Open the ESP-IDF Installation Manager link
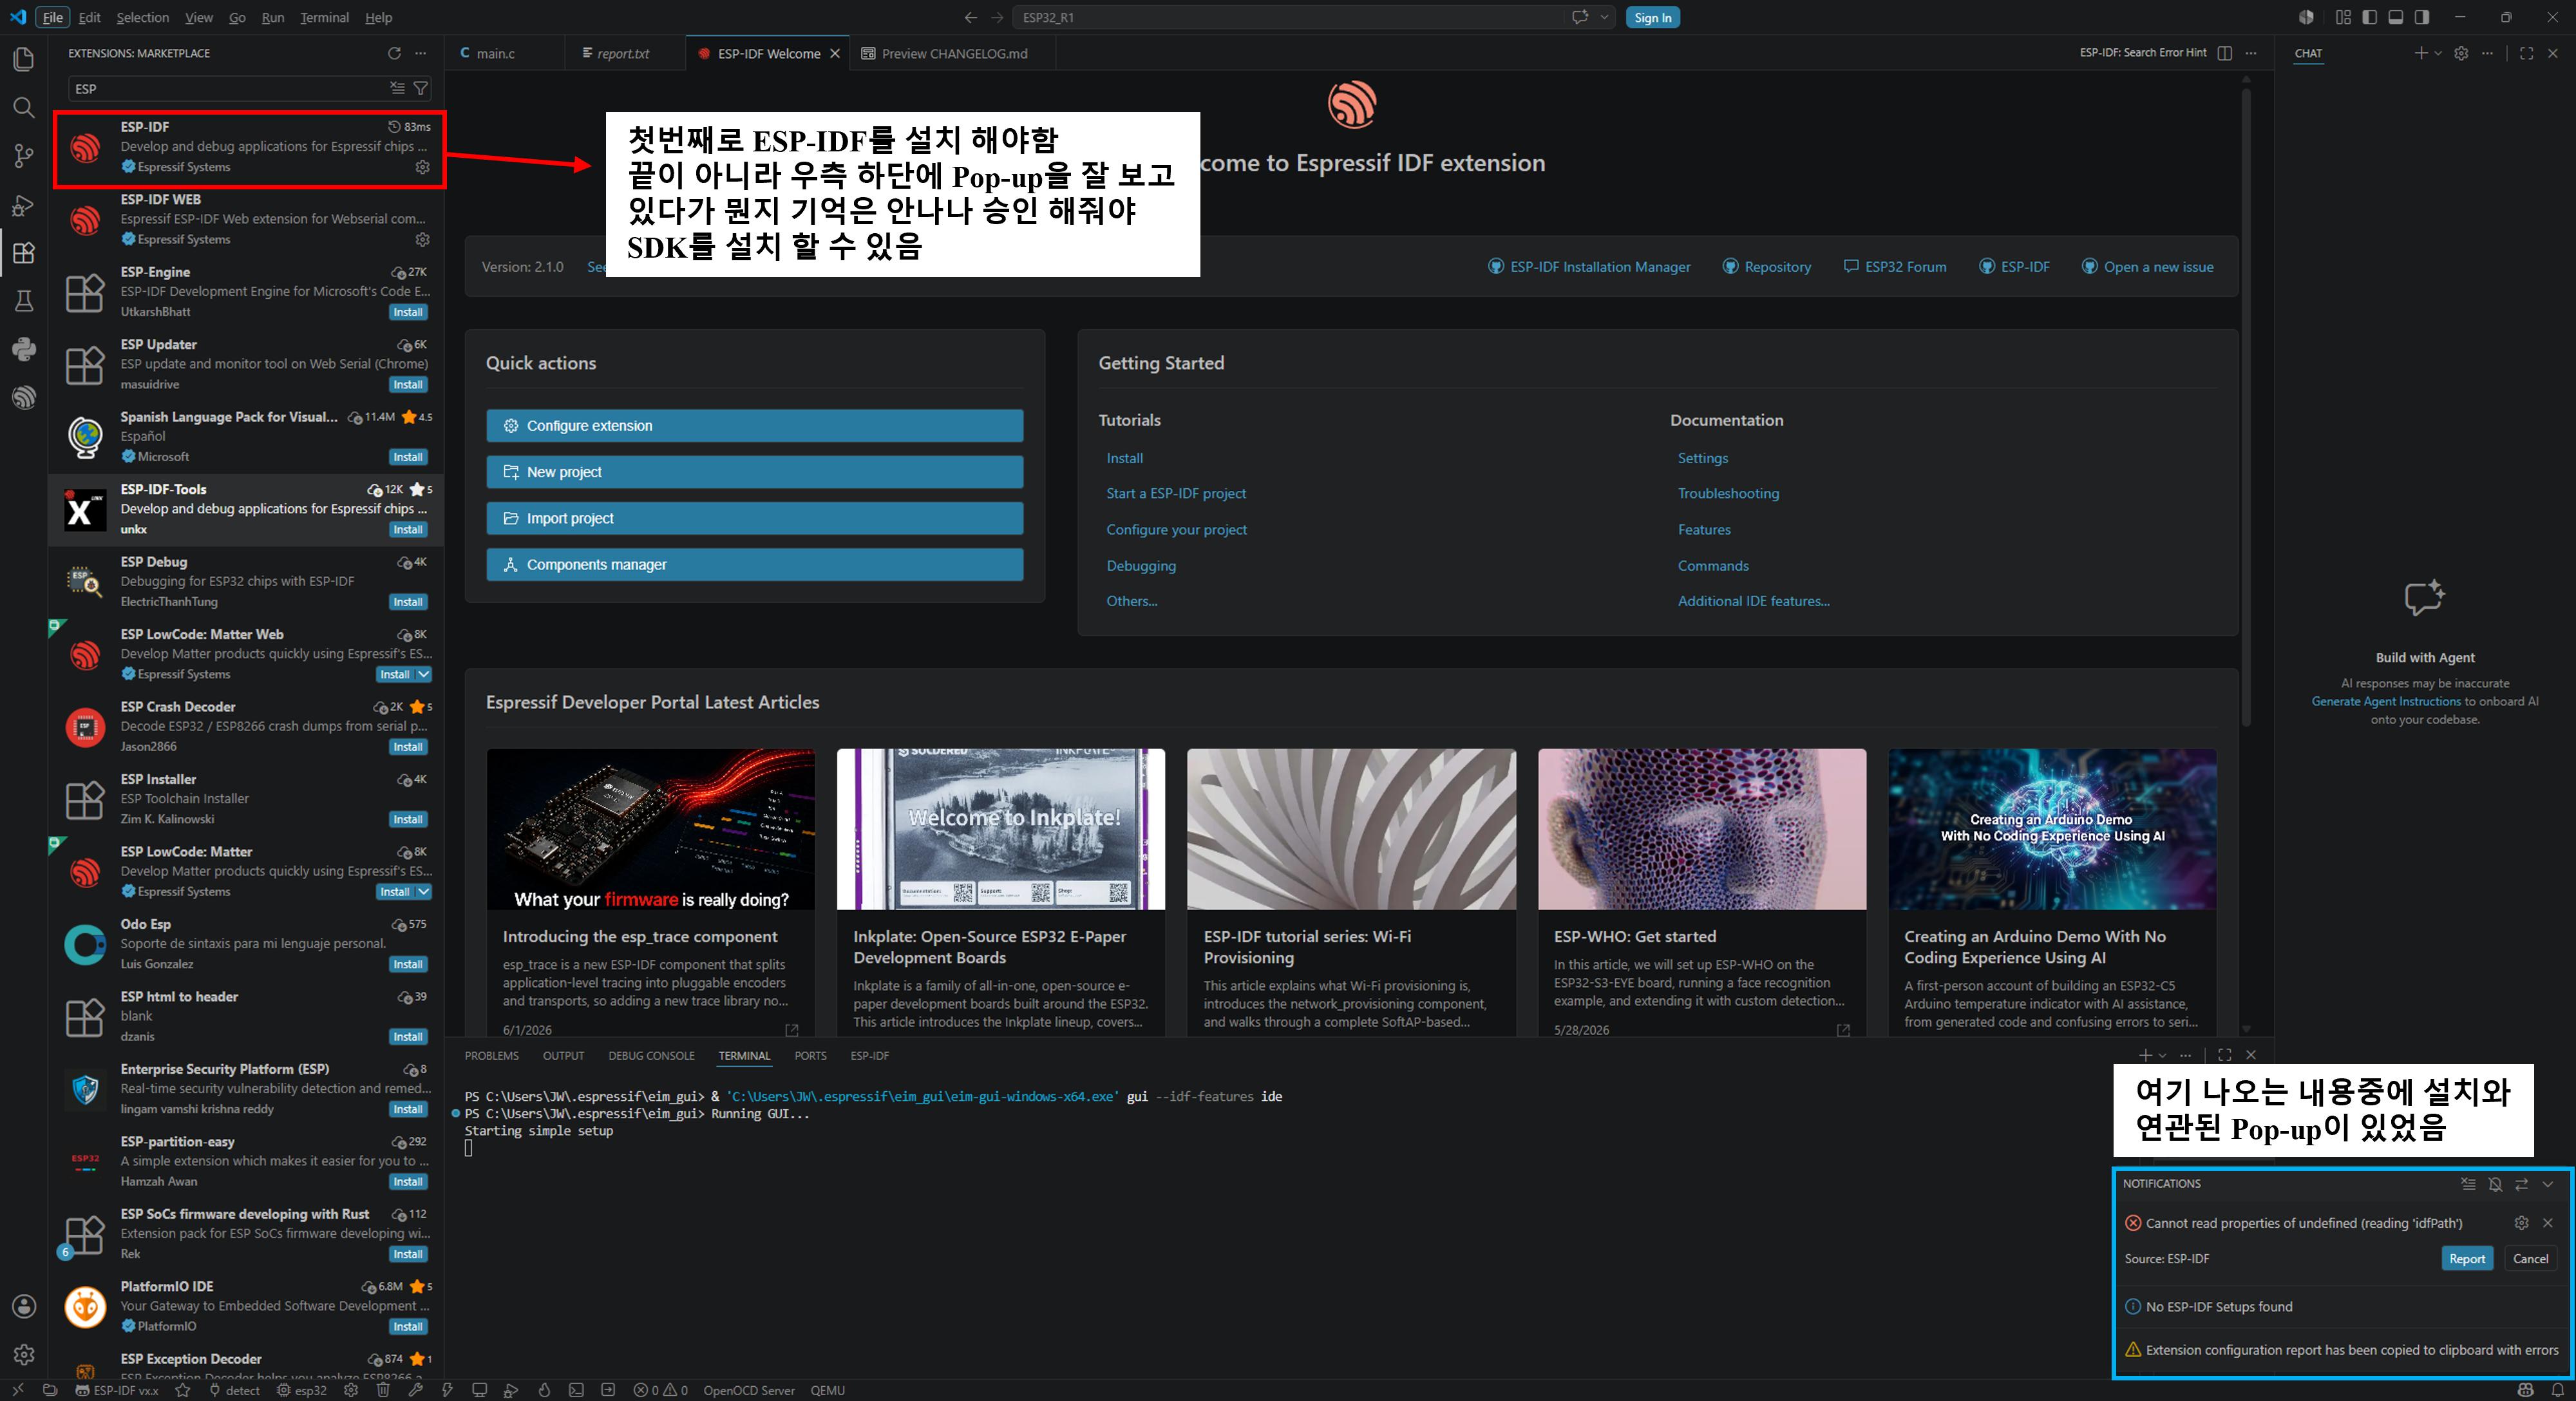 click(1589, 267)
